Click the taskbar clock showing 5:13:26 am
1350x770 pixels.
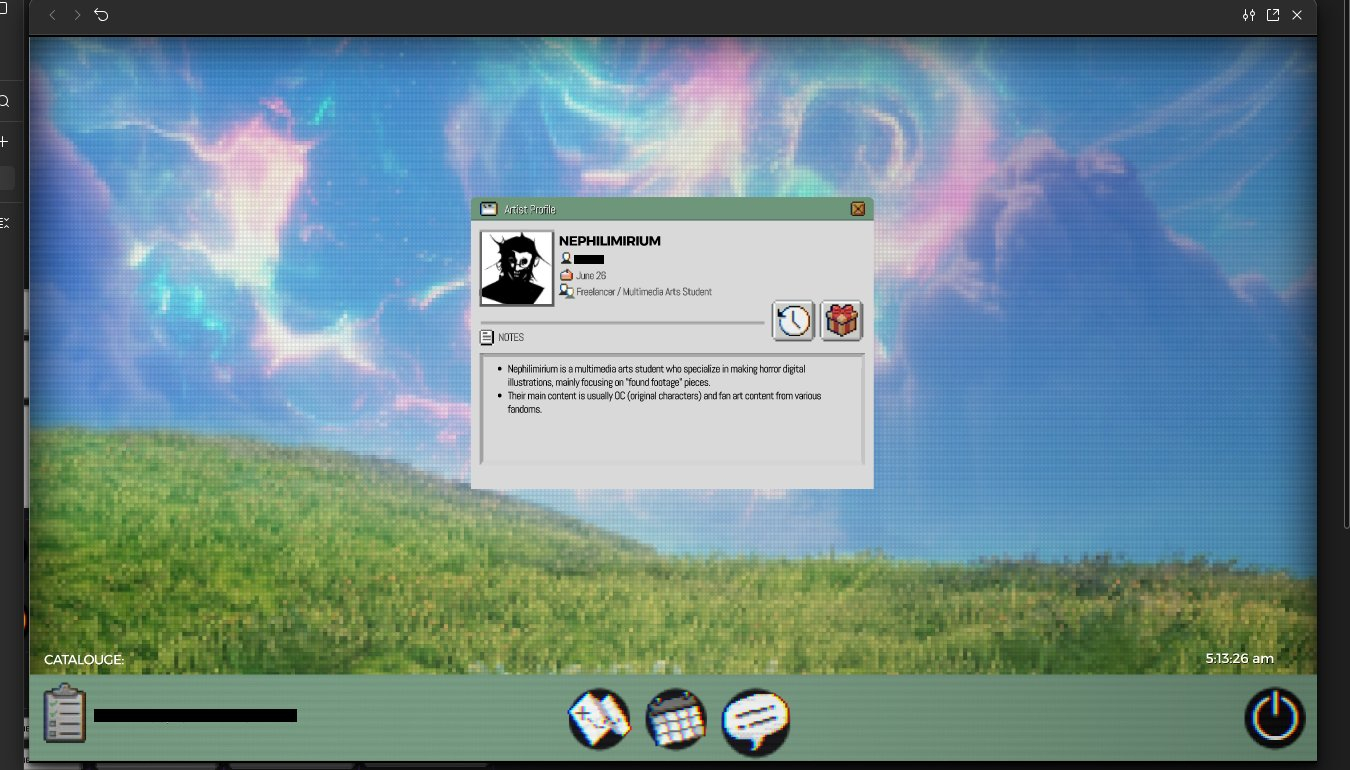pyautogui.click(x=1239, y=658)
